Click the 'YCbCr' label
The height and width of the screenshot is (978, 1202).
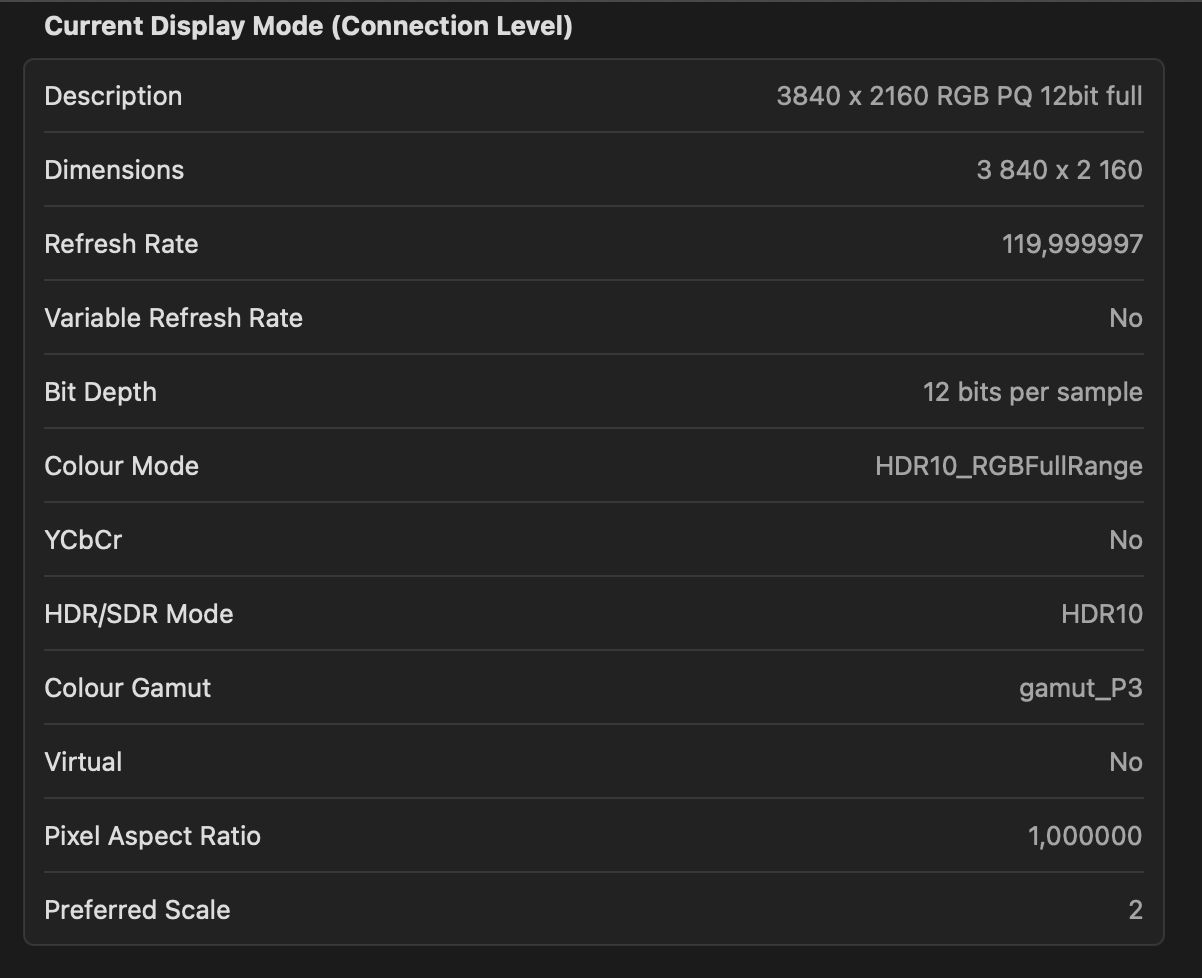(x=83, y=540)
